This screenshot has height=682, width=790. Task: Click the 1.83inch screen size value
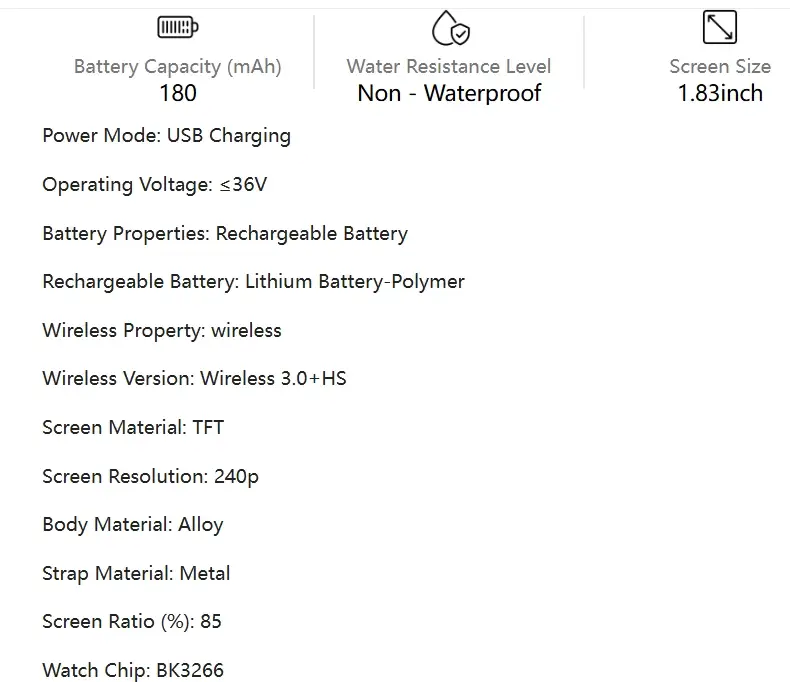[720, 93]
